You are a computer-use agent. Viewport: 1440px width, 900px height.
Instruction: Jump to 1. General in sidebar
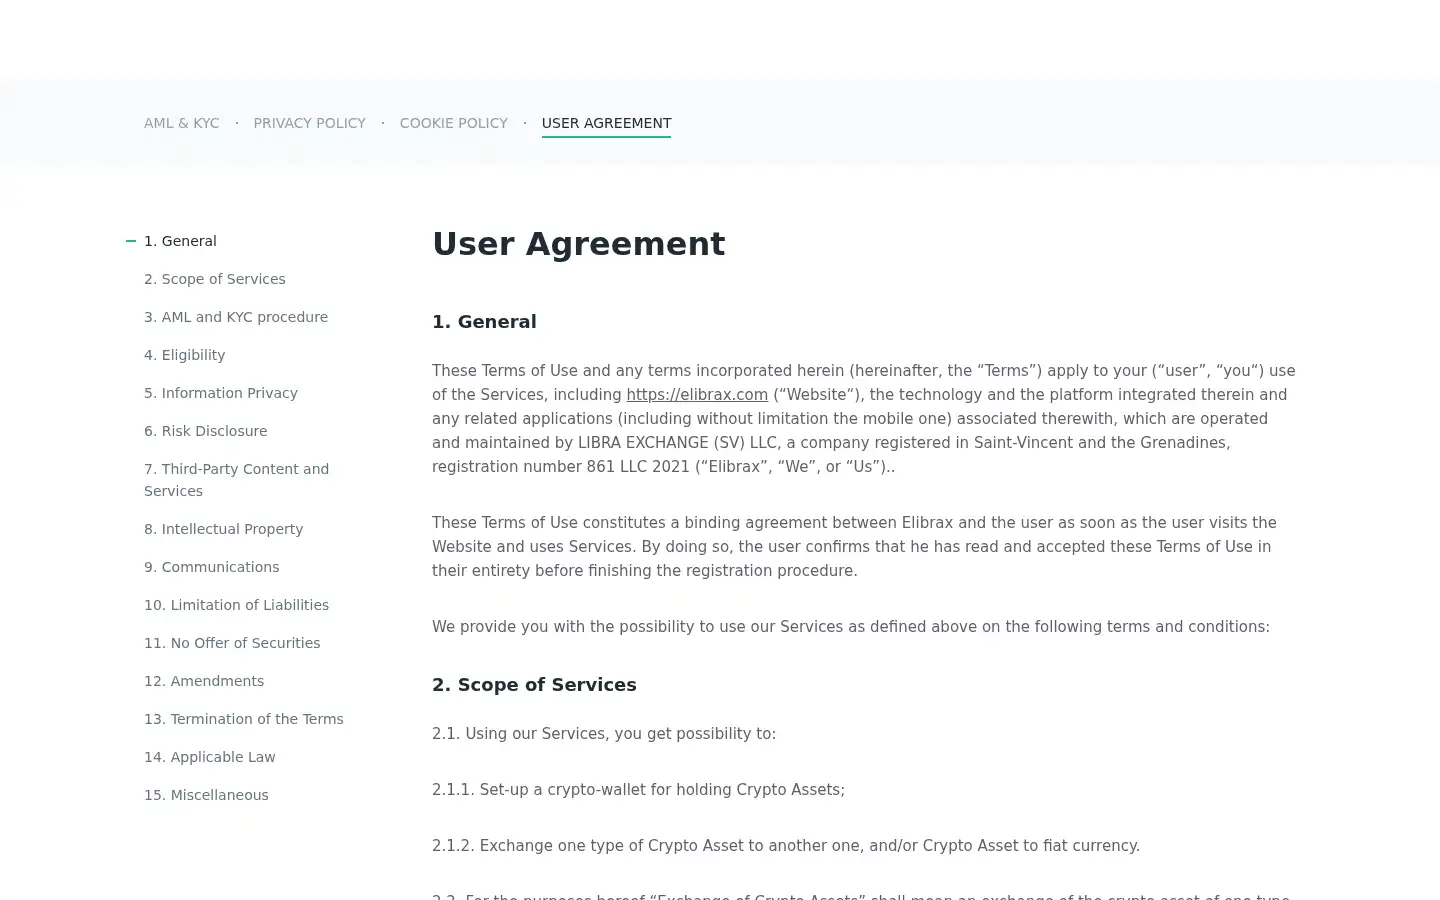point(180,241)
